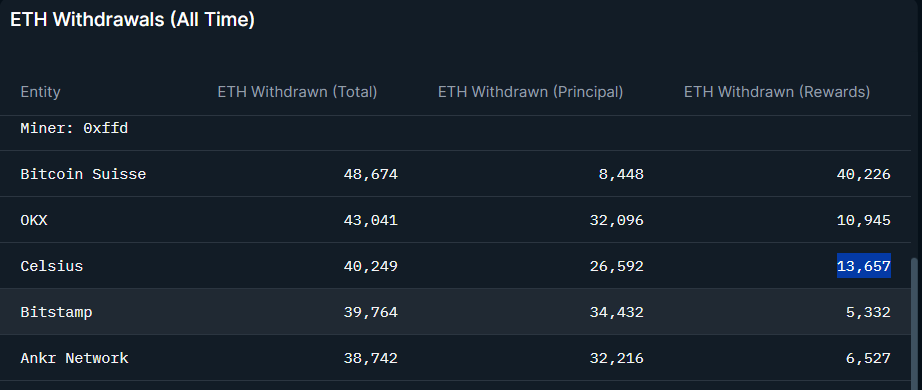Click Bitstamp principal value 34,432
922x390 pixels.
[x=616, y=312]
